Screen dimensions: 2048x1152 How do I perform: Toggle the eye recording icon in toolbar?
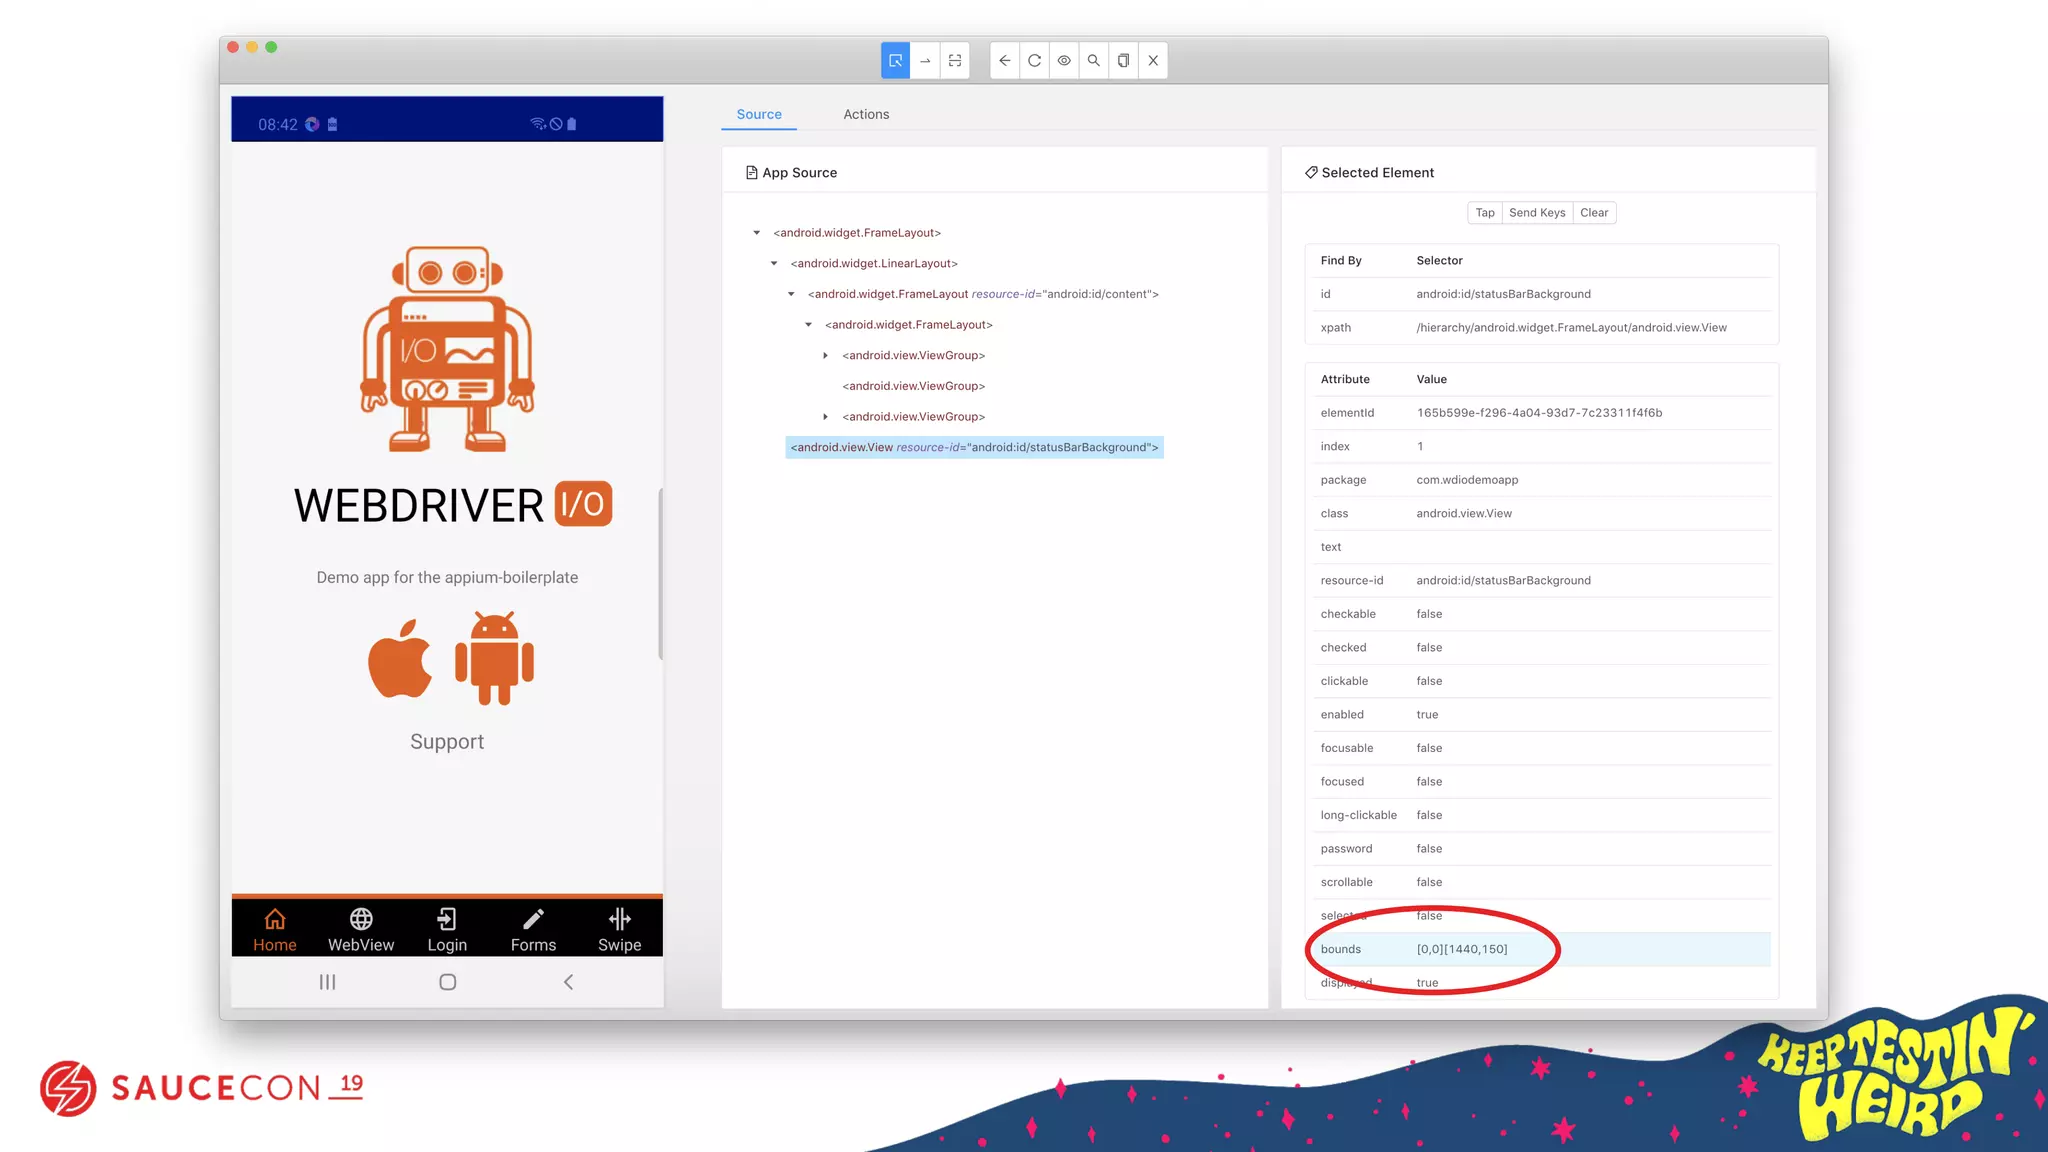click(x=1064, y=61)
